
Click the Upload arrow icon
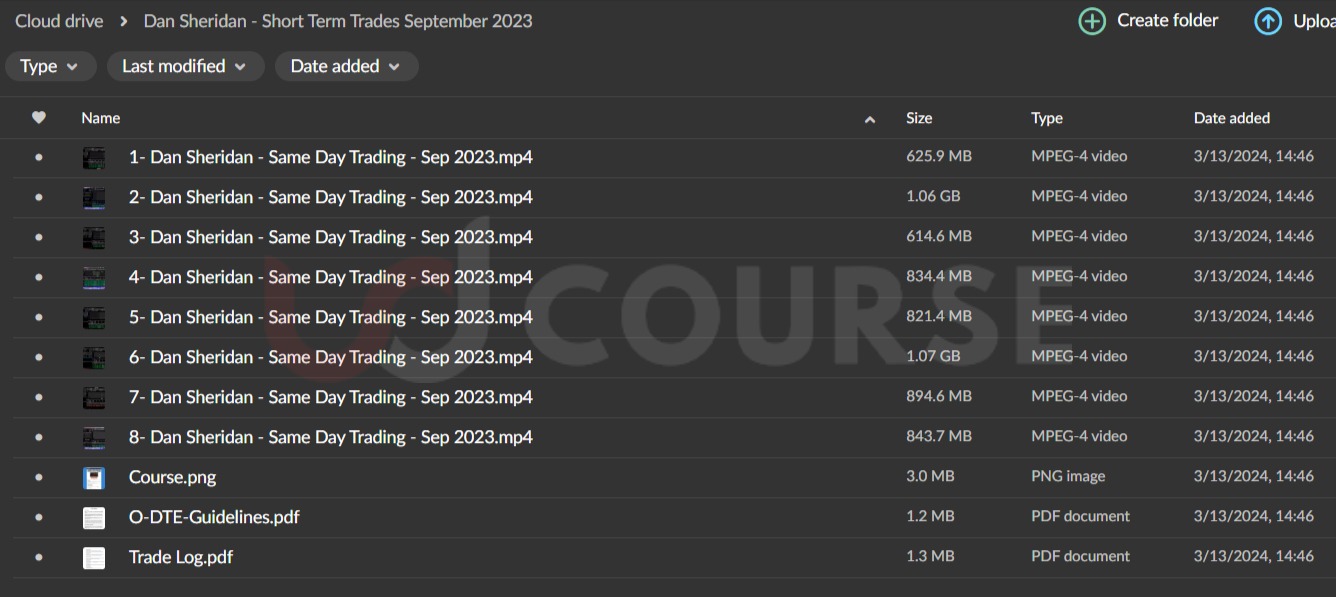[1268, 21]
